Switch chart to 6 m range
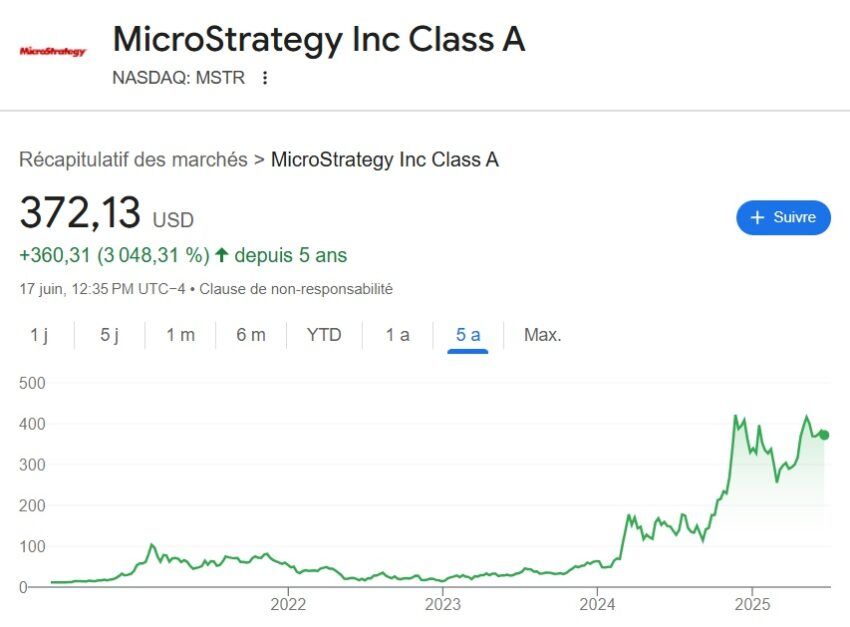This screenshot has height=627, width=850. tap(251, 335)
